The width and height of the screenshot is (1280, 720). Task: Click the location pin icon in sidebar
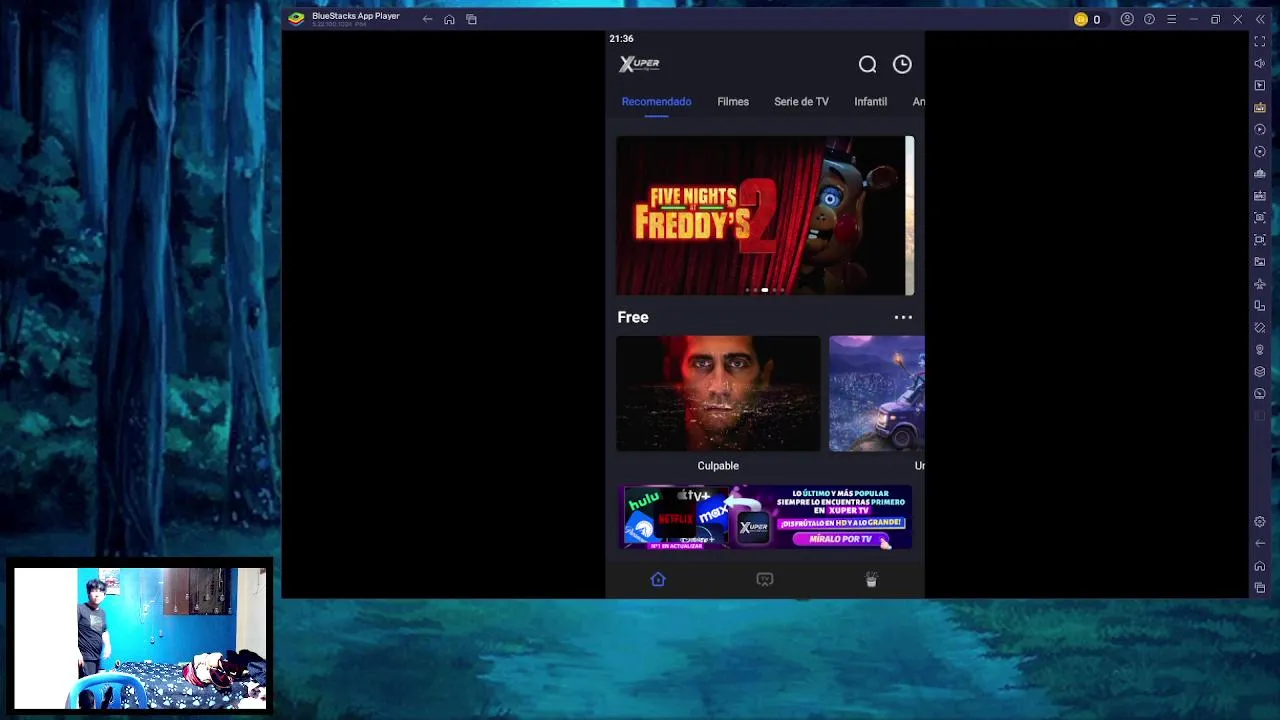point(1260,349)
